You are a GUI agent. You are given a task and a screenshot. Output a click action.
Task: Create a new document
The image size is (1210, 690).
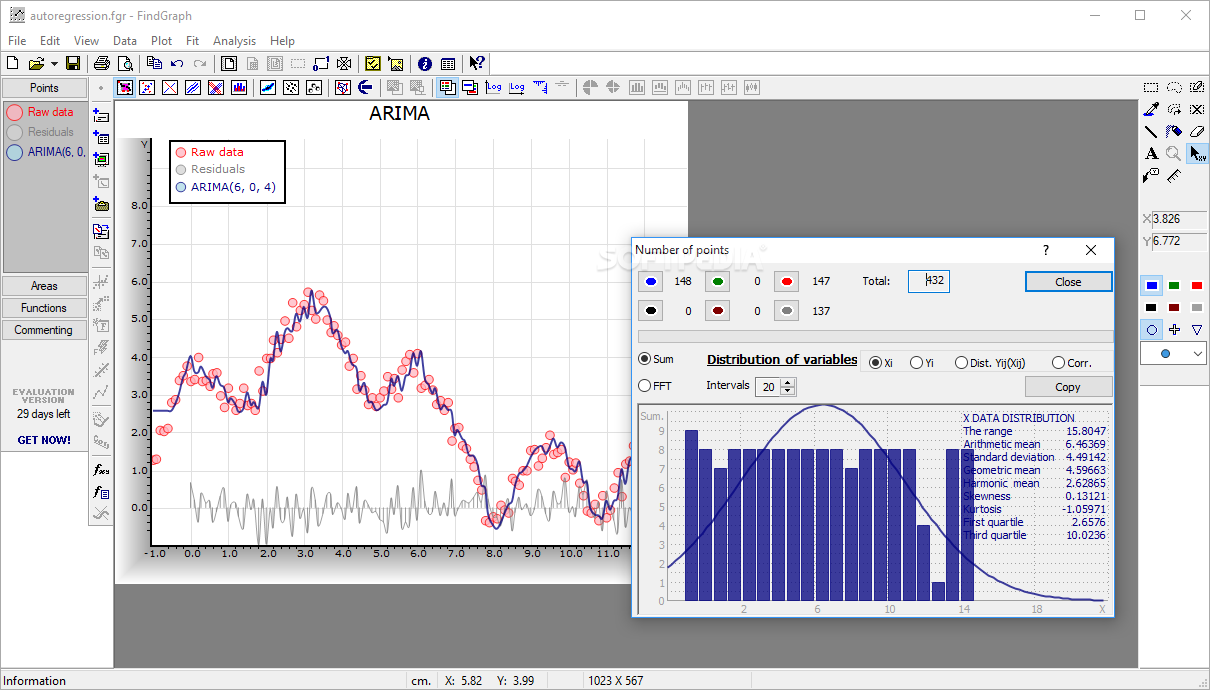click(x=13, y=63)
